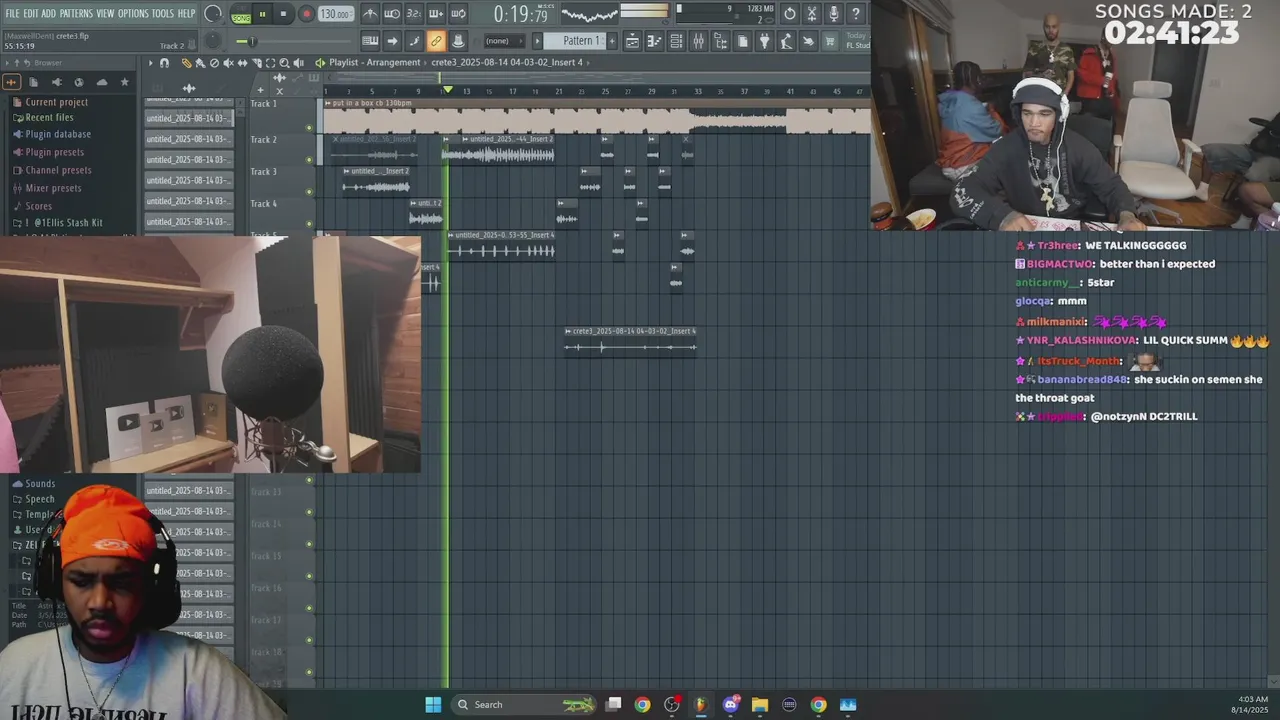Select the playlist mute tool
1280x720 pixels.
(228, 63)
